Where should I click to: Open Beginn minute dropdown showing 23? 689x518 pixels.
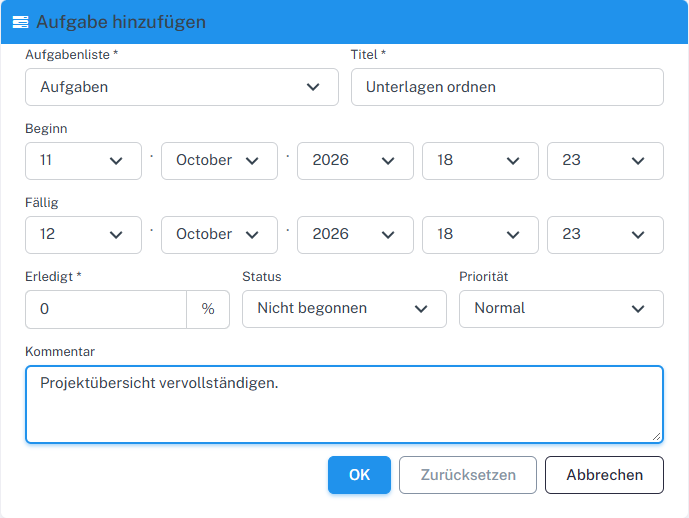605,161
